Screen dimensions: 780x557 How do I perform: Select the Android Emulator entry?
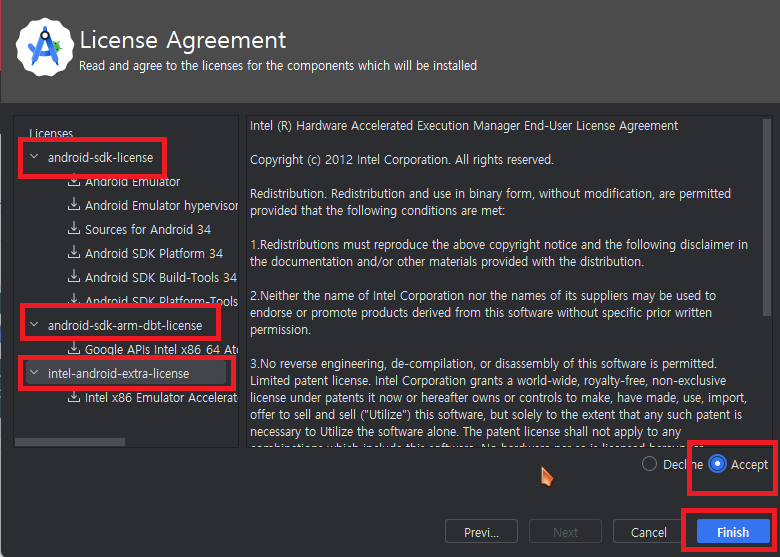[x=132, y=182]
